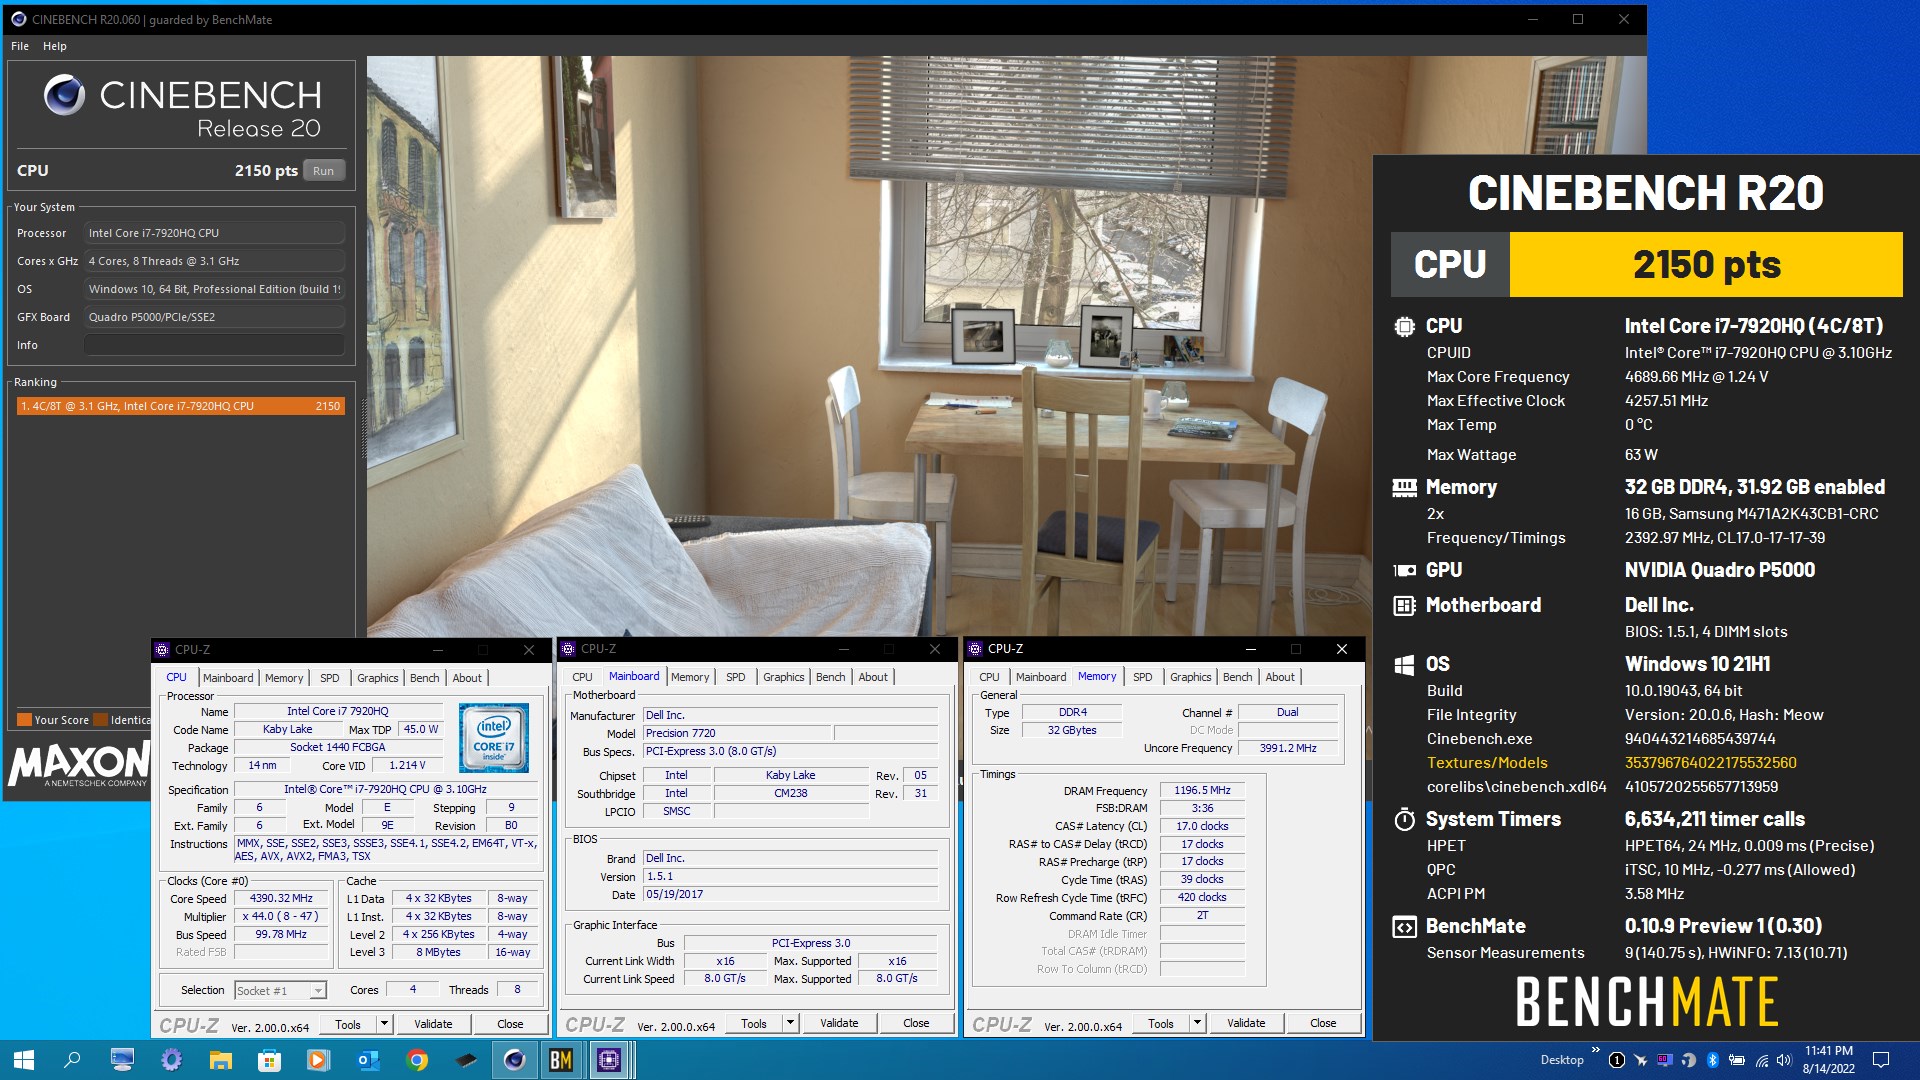1920x1080 pixels.
Task: Click the Your Score orange legend swatch
Action: [25, 720]
